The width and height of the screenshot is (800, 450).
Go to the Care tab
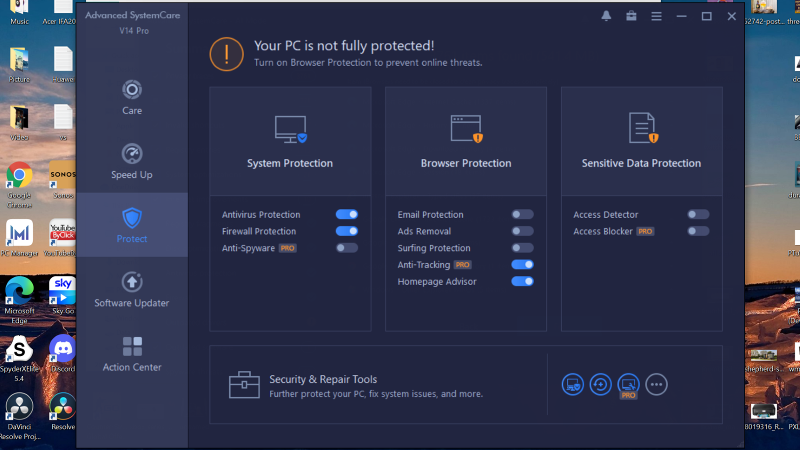[132, 97]
